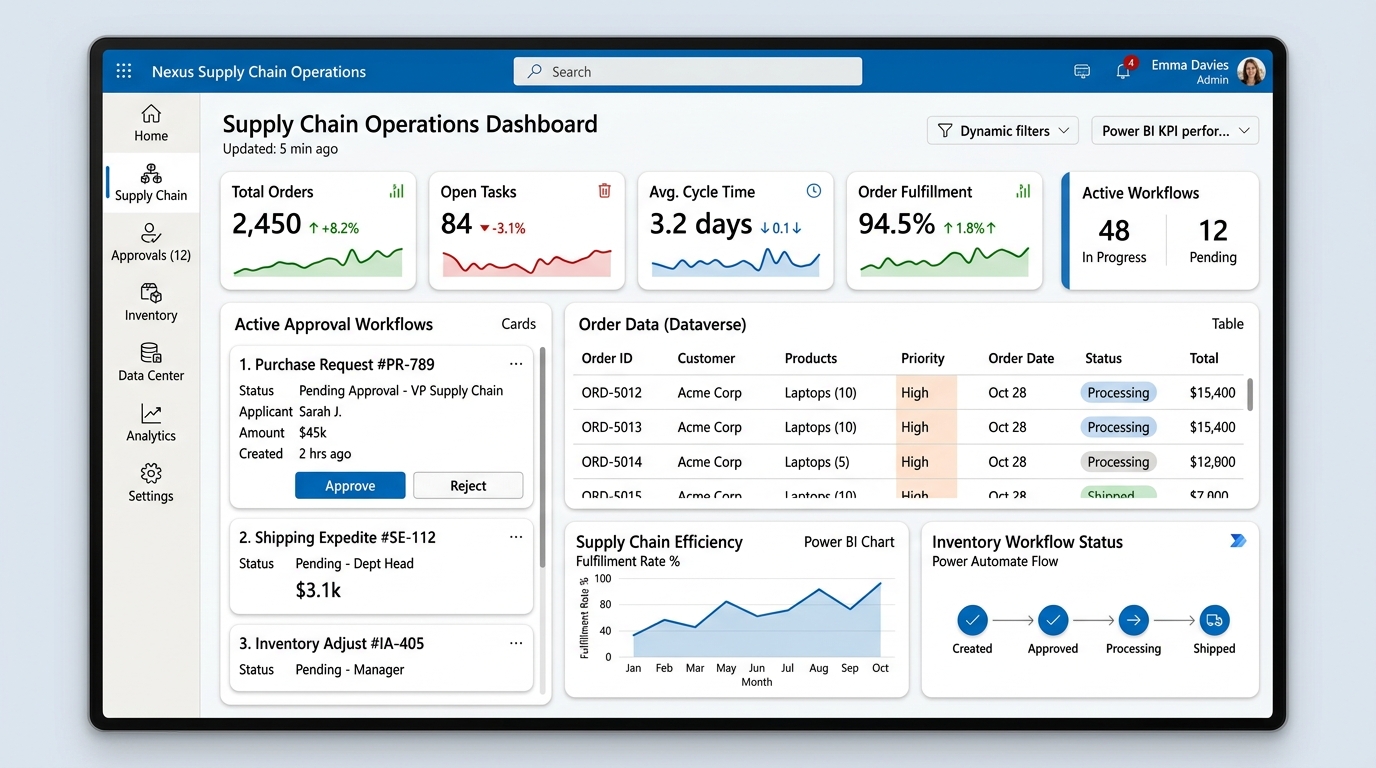Click the Order Data table scrollbar
The height and width of the screenshot is (768, 1376).
click(1250, 394)
